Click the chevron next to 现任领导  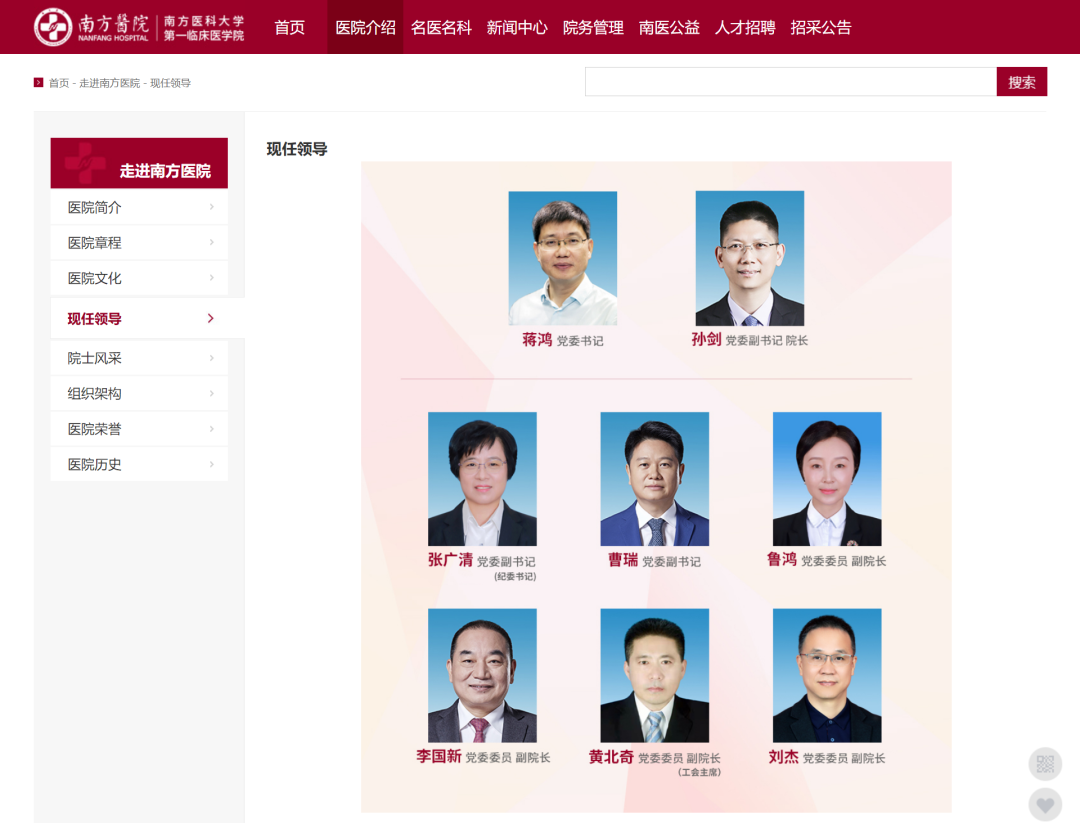[x=211, y=318]
